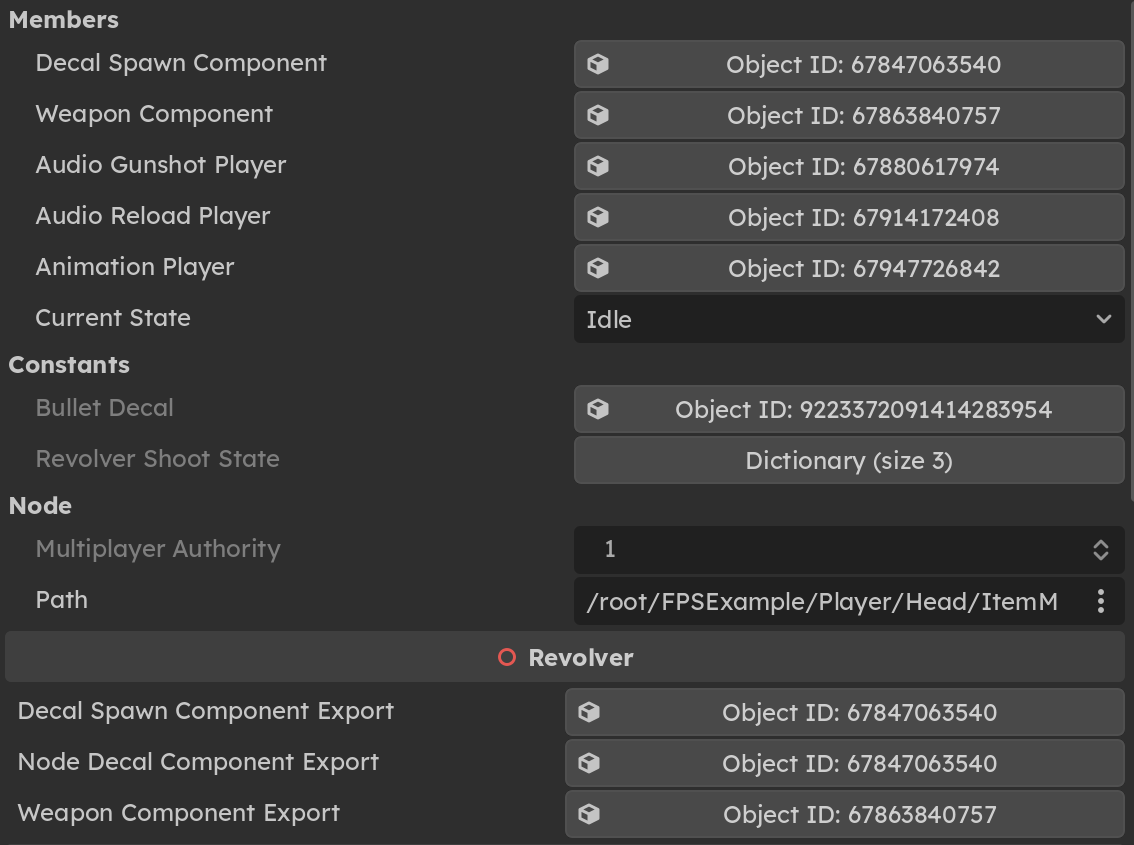Click the object icon beside Decal Spawn Component
The height and width of the screenshot is (845, 1134).
[597, 64]
